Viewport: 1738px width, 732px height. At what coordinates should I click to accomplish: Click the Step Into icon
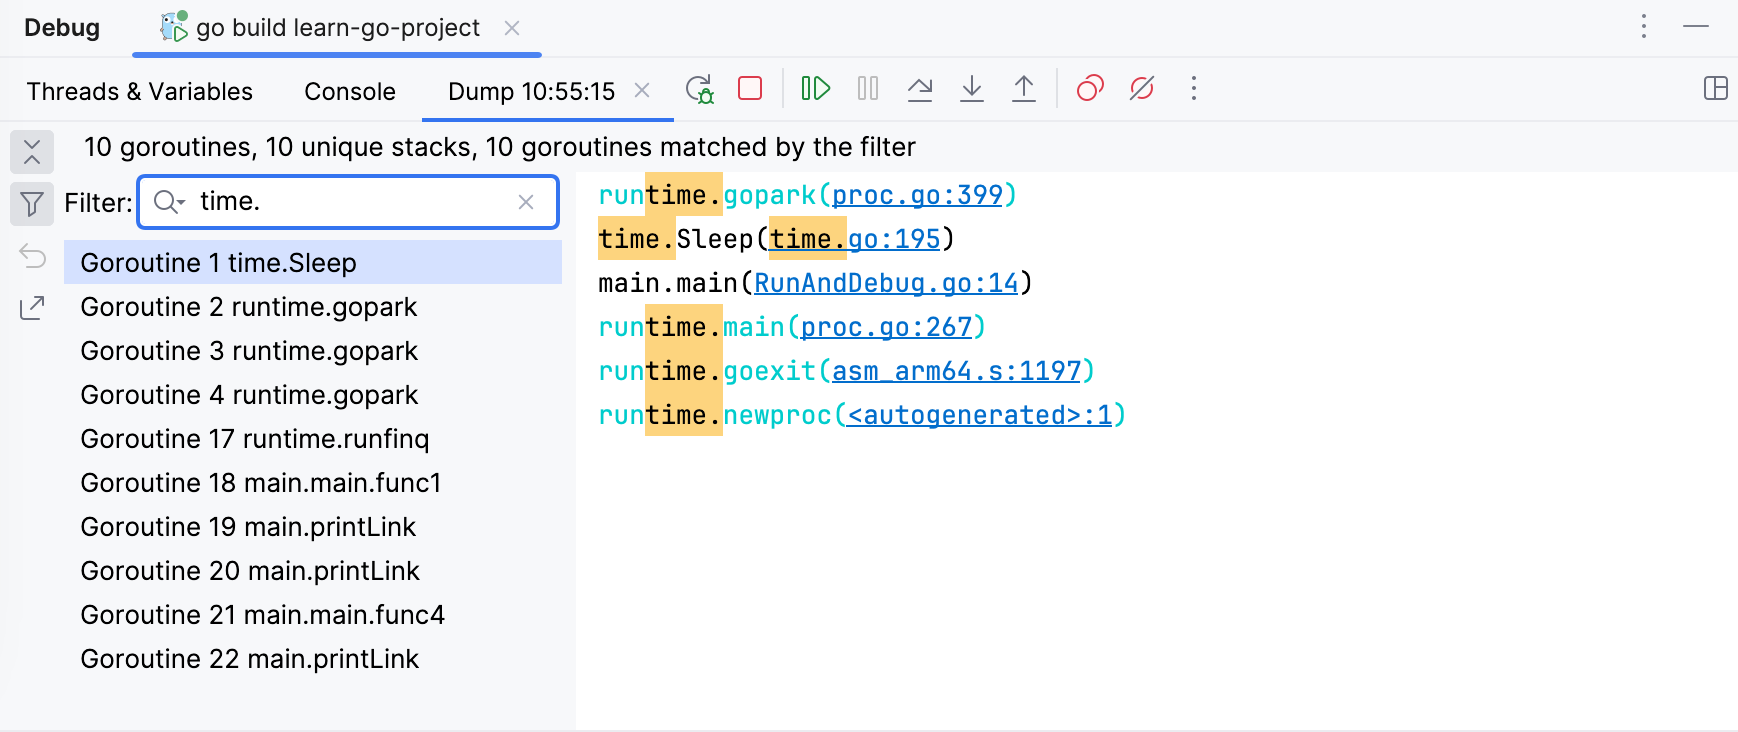[x=972, y=89]
